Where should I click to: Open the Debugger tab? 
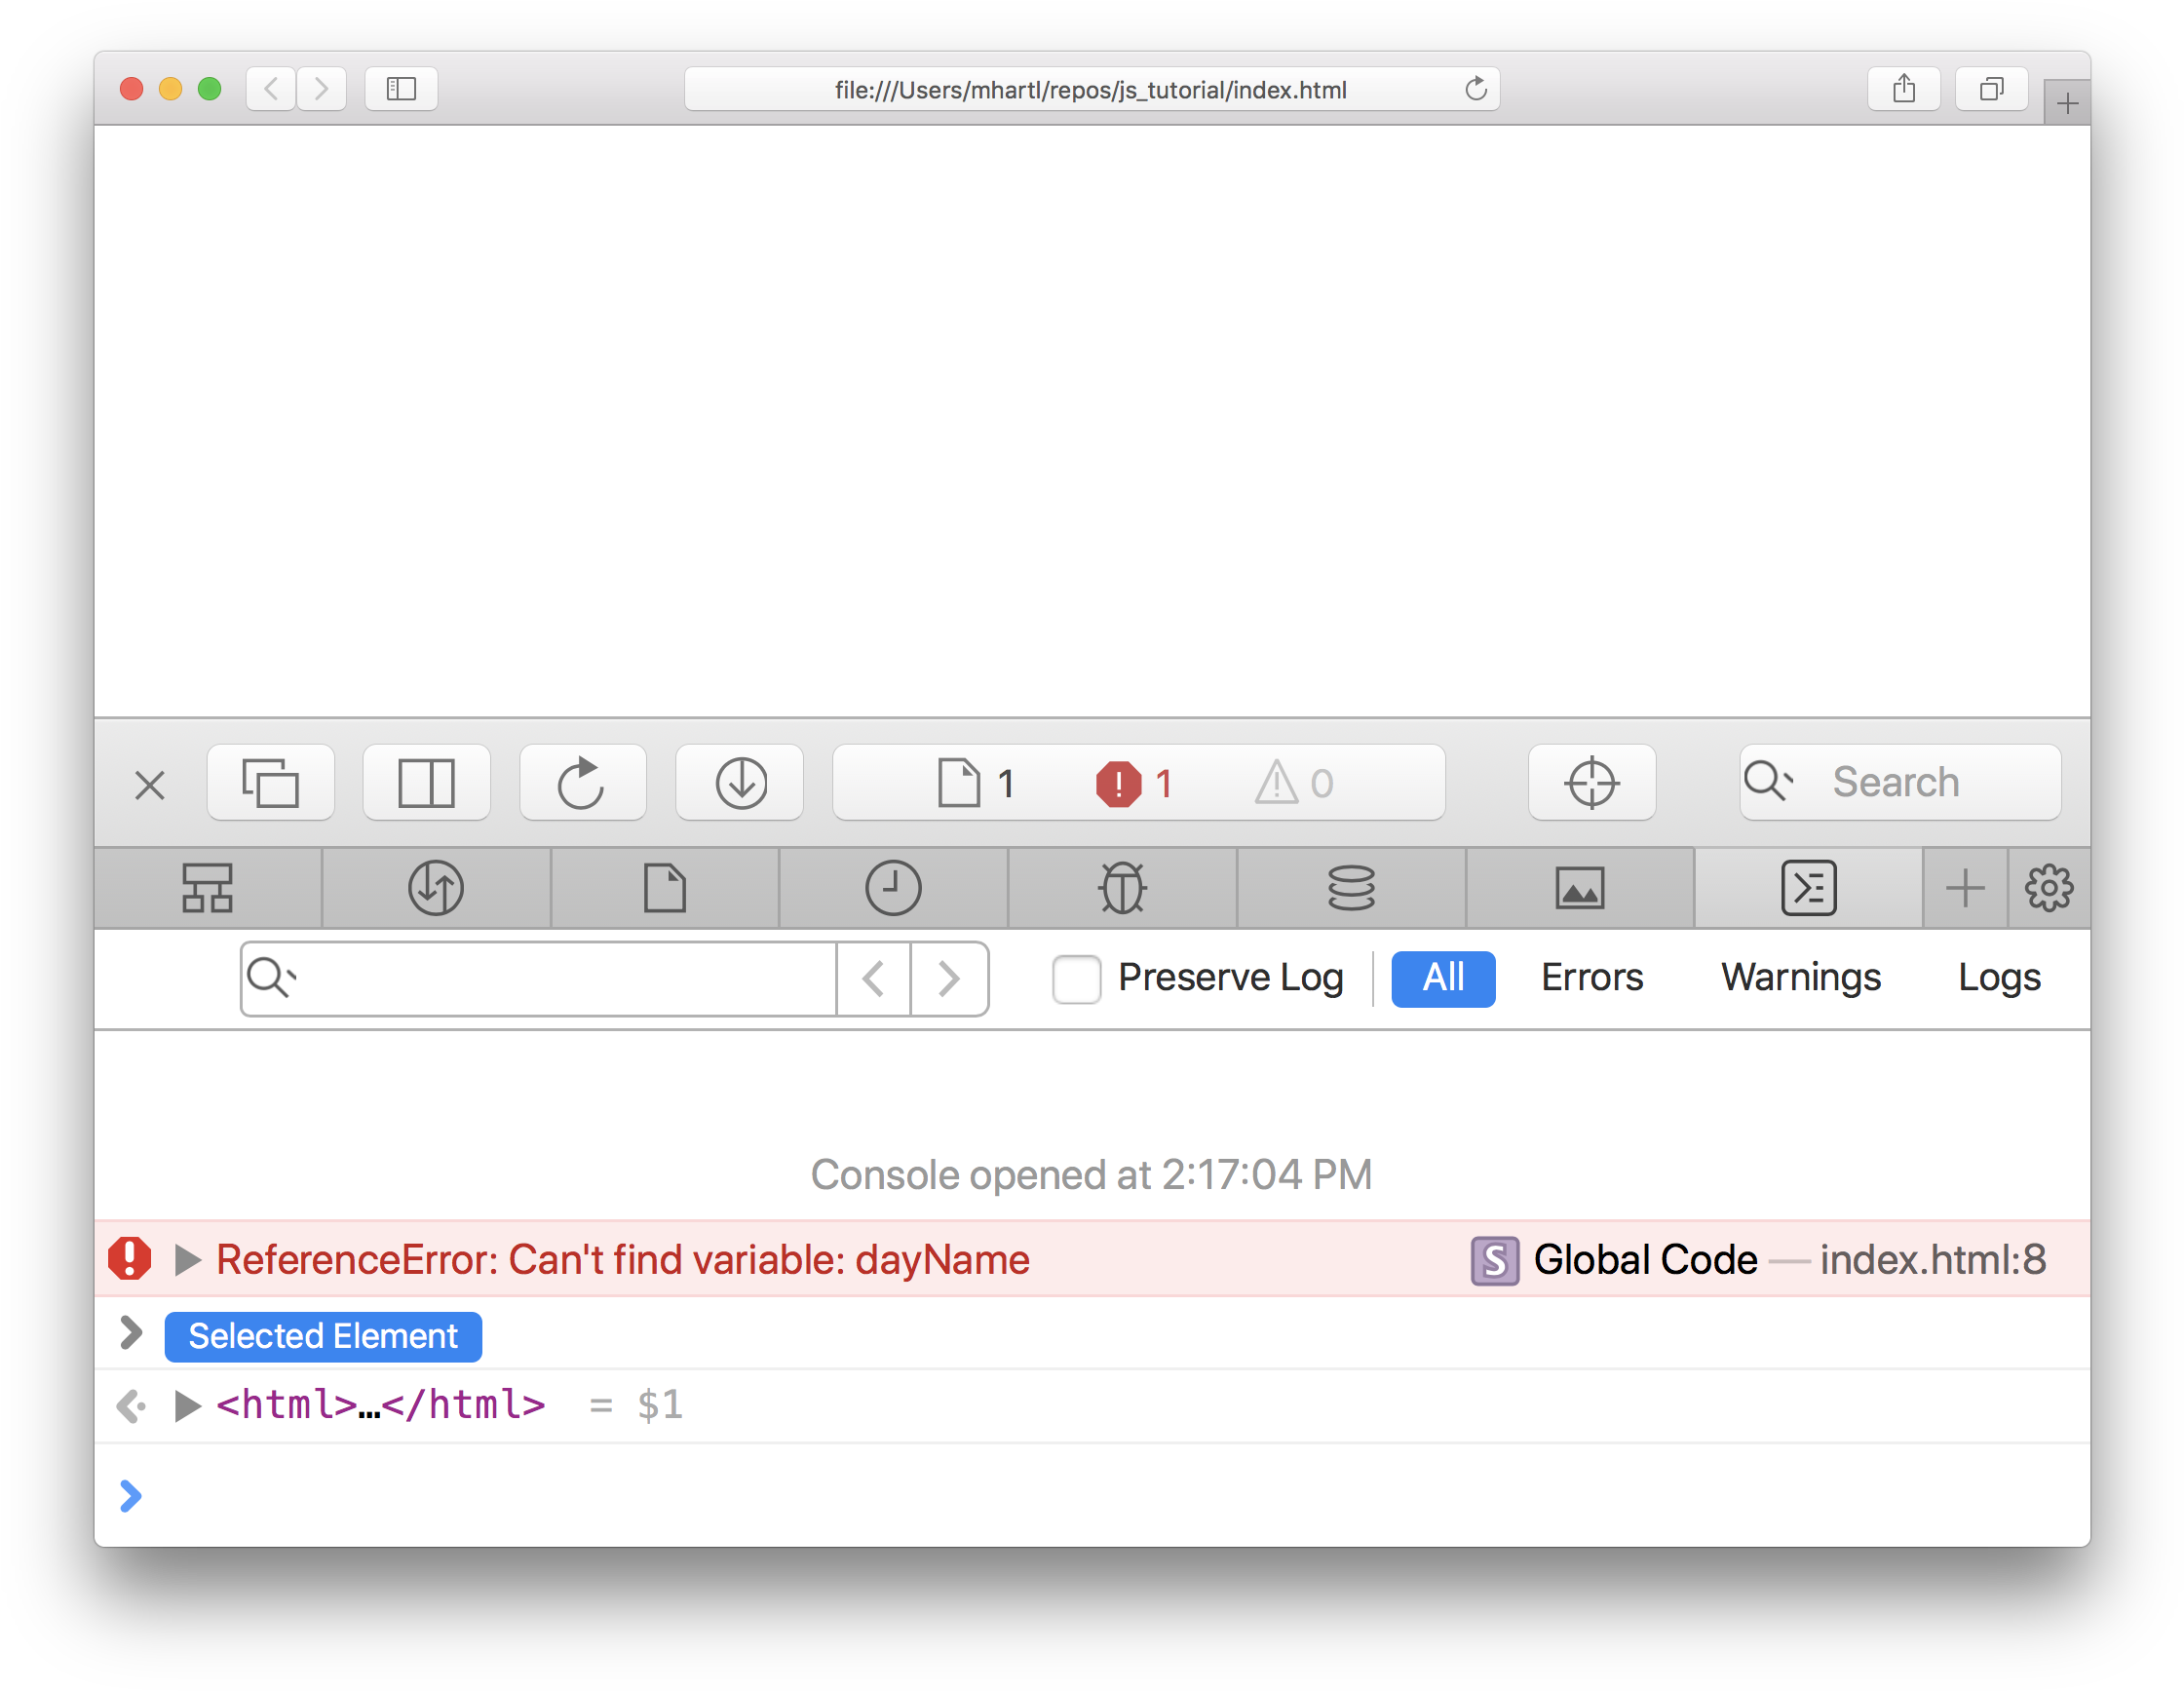[1122, 888]
